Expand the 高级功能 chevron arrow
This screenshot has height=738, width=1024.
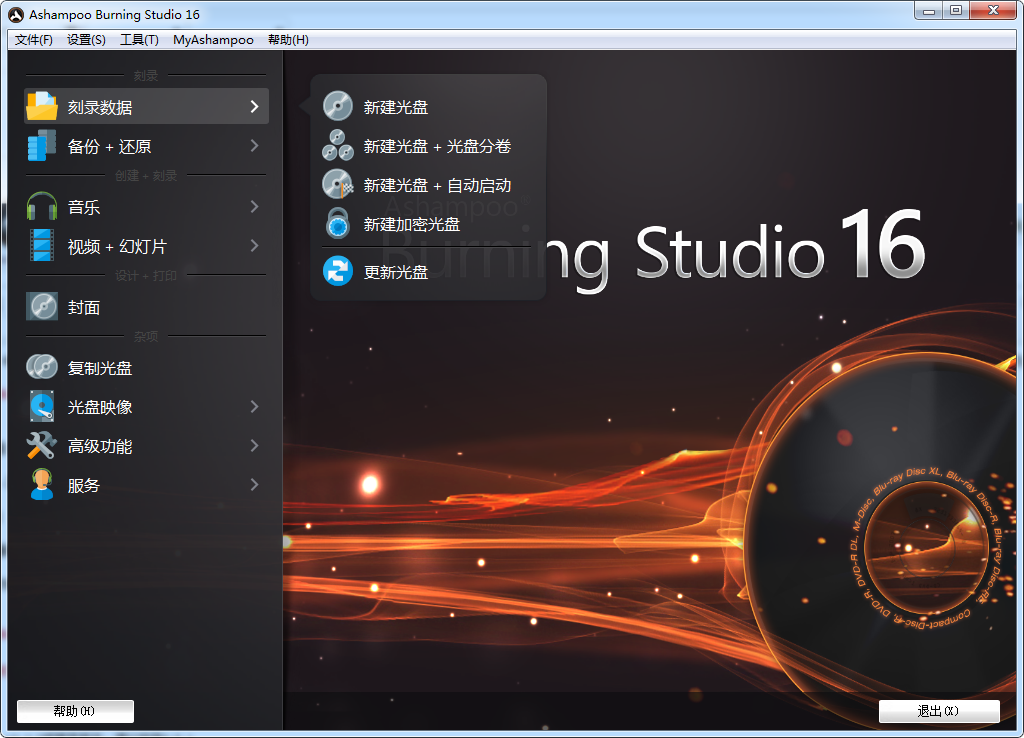(x=255, y=445)
